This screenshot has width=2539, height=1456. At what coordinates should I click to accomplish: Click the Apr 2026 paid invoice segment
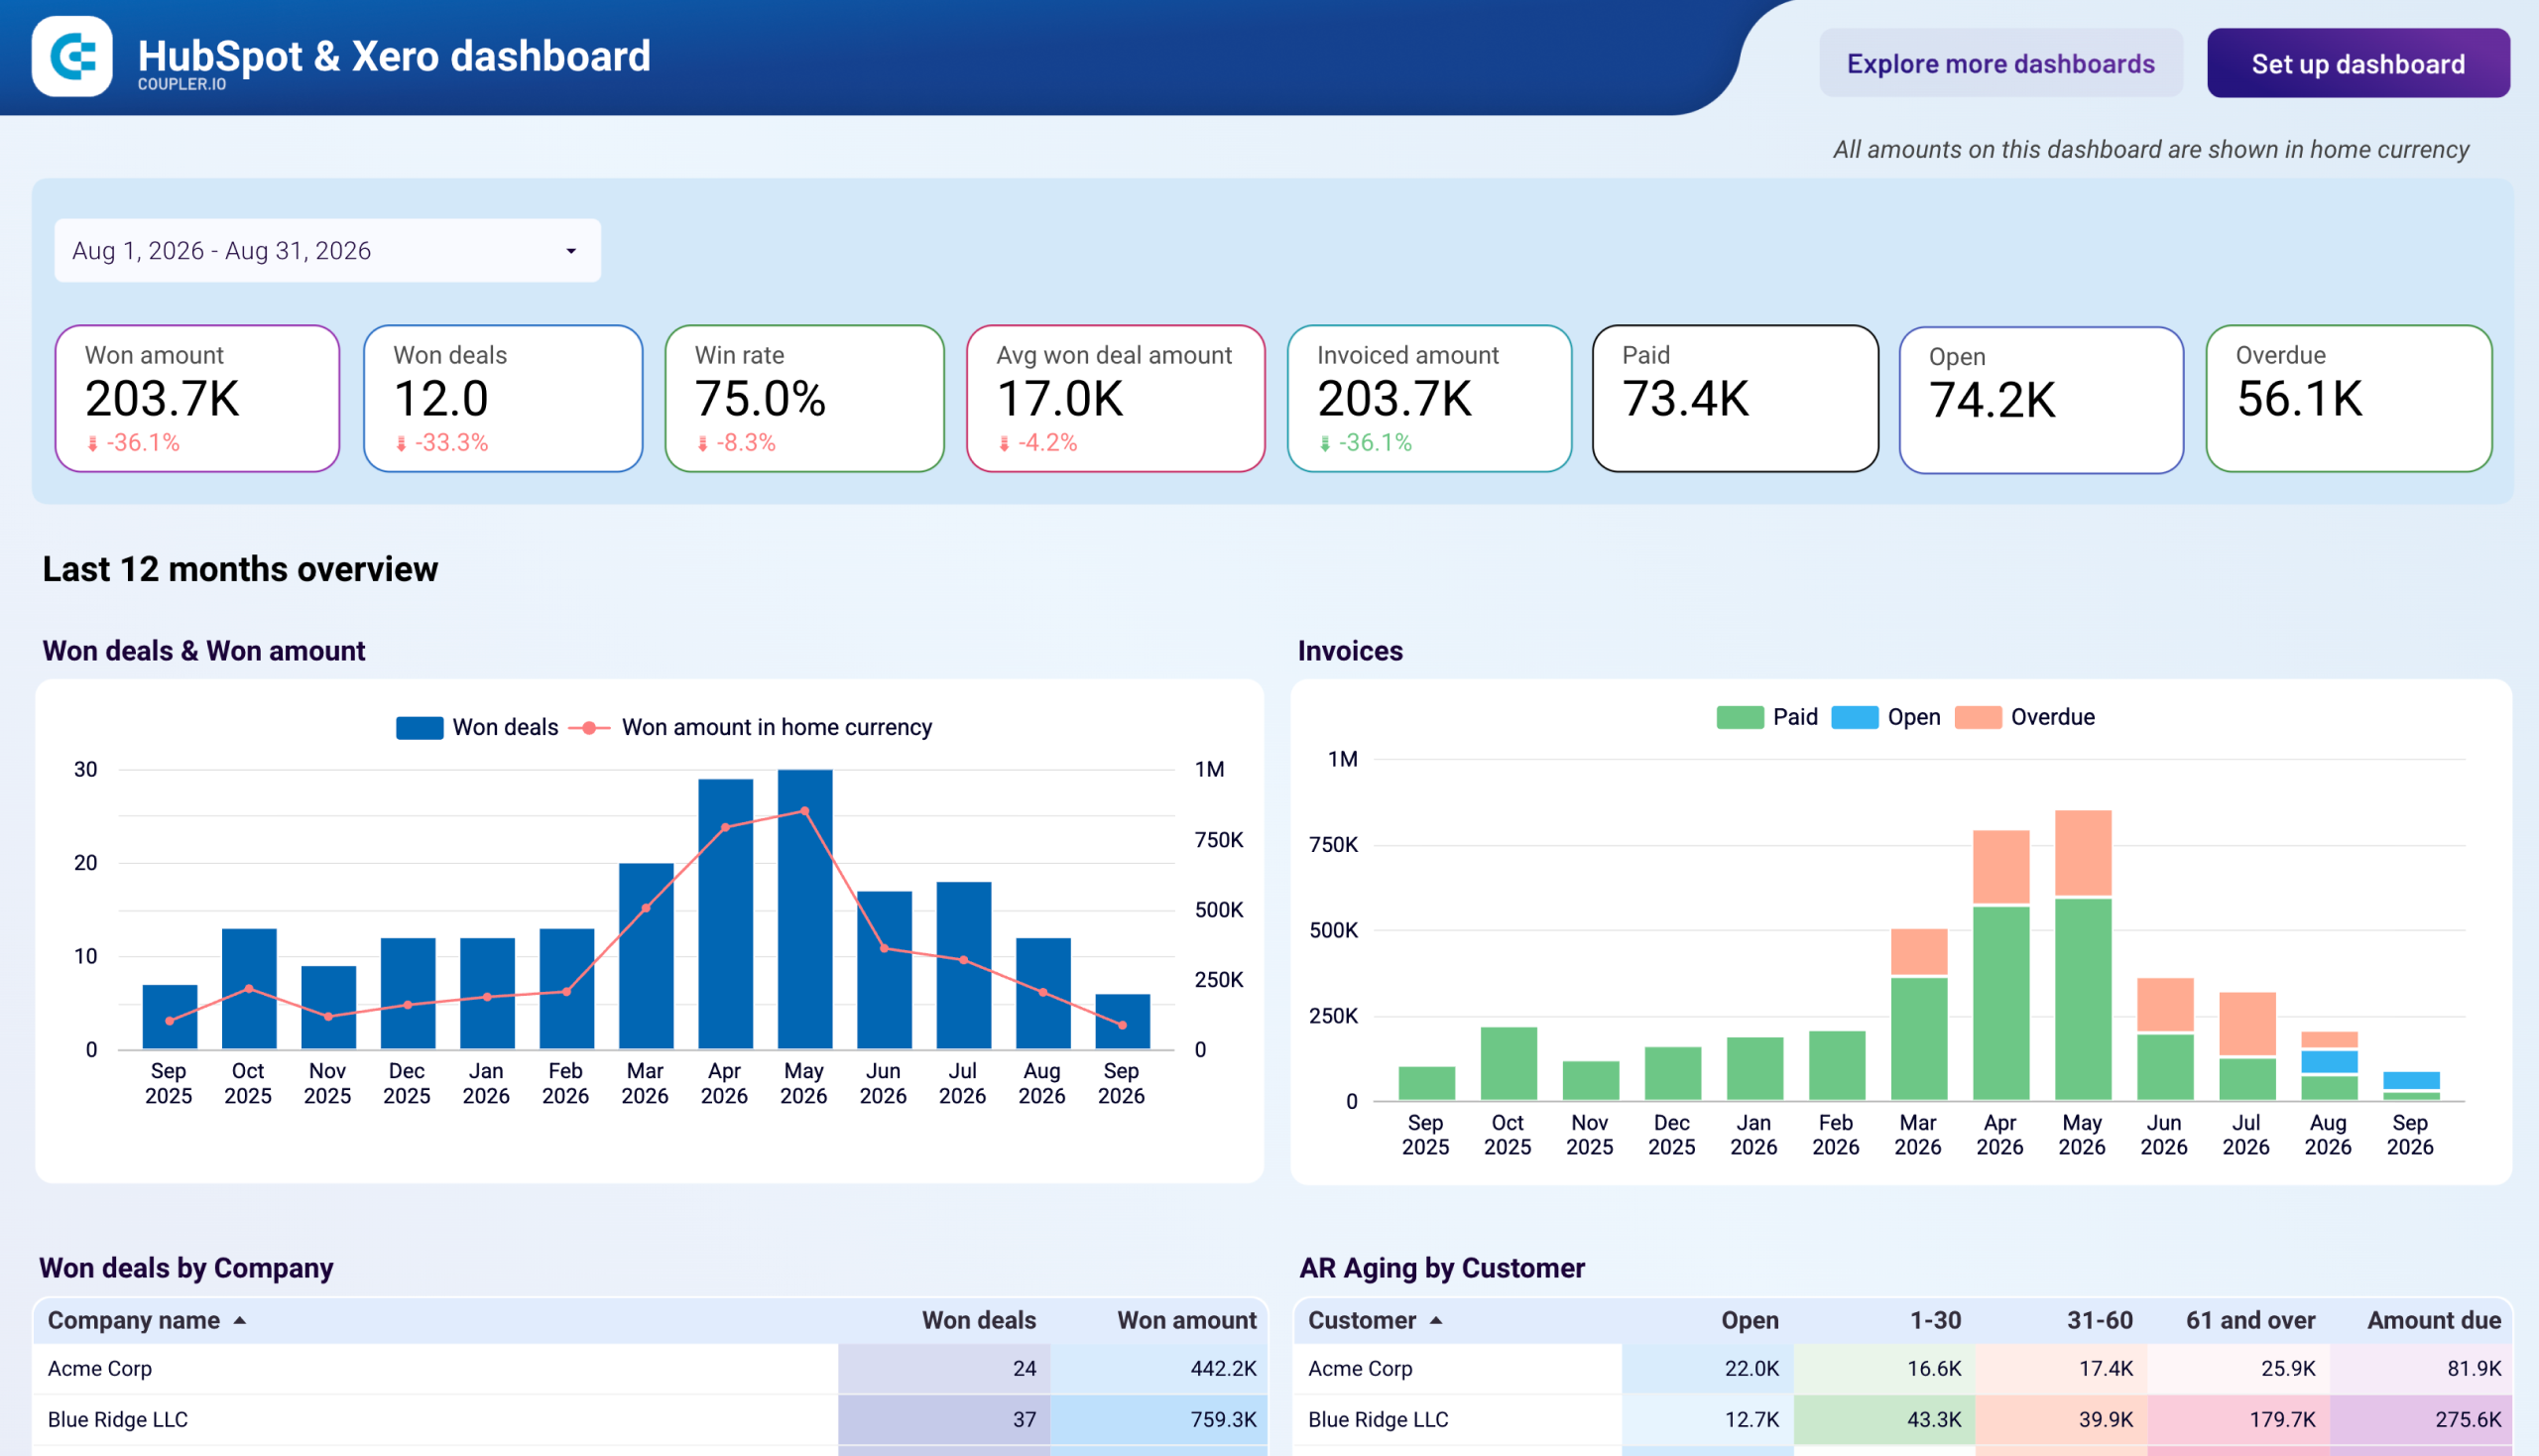click(x=2001, y=1003)
